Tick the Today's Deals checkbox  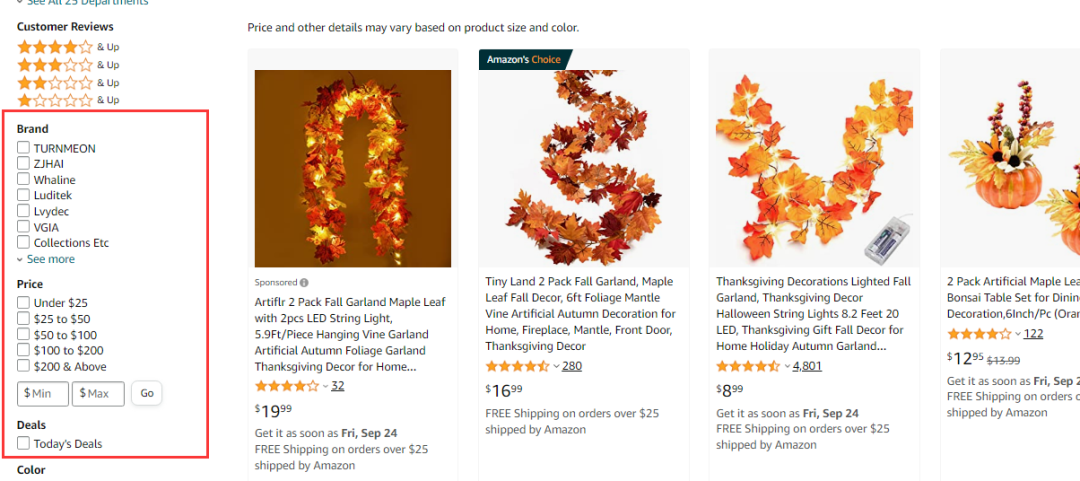click(23, 444)
